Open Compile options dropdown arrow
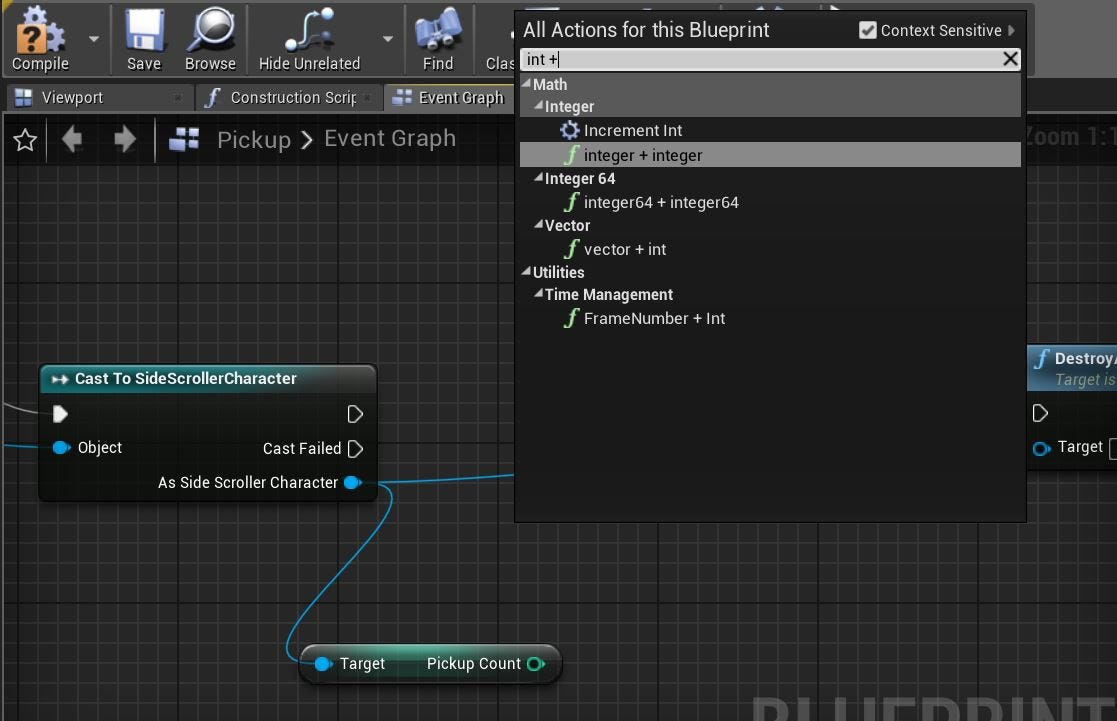The height and width of the screenshot is (721, 1117). point(94,39)
